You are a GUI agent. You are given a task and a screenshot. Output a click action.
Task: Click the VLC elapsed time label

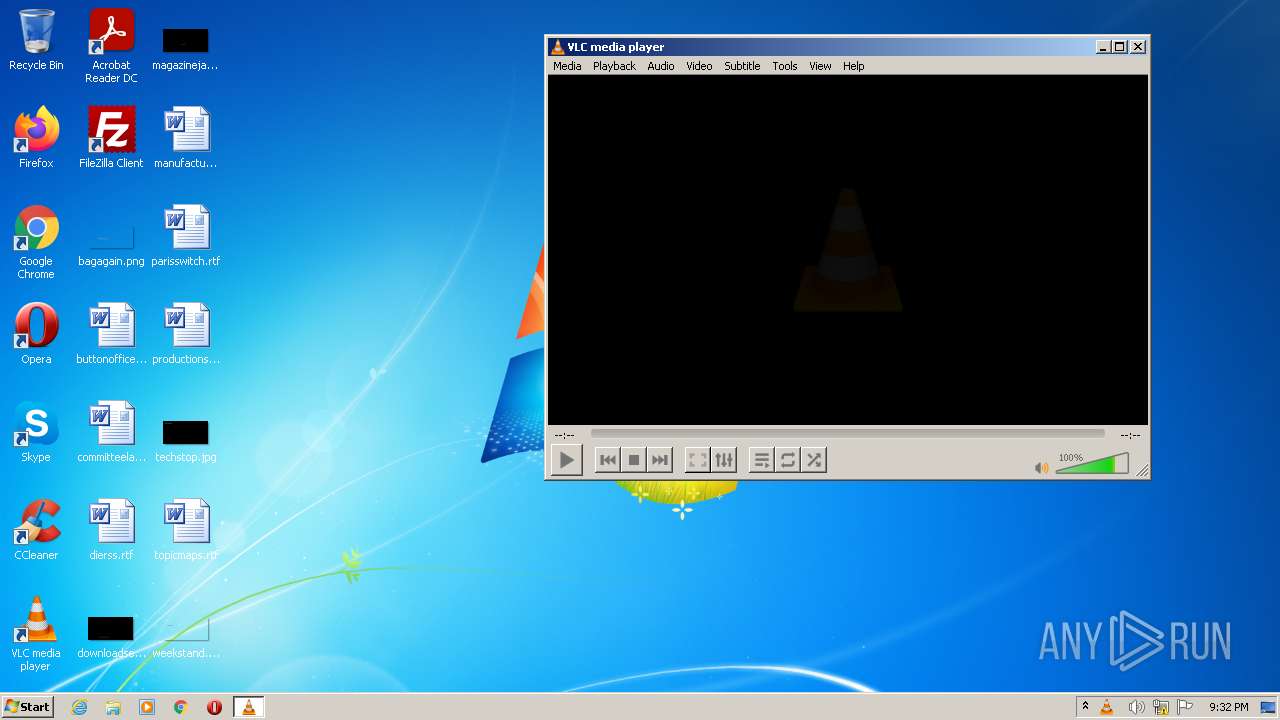[x=565, y=435]
